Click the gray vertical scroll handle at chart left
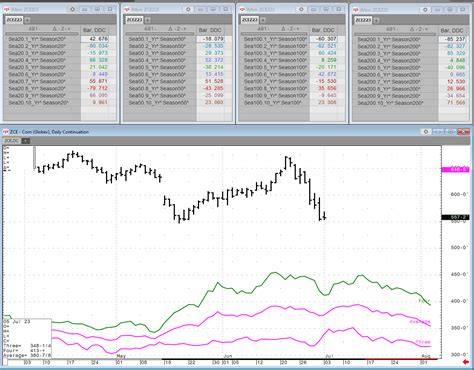The width and height of the screenshot is (474, 370). click(34, 158)
